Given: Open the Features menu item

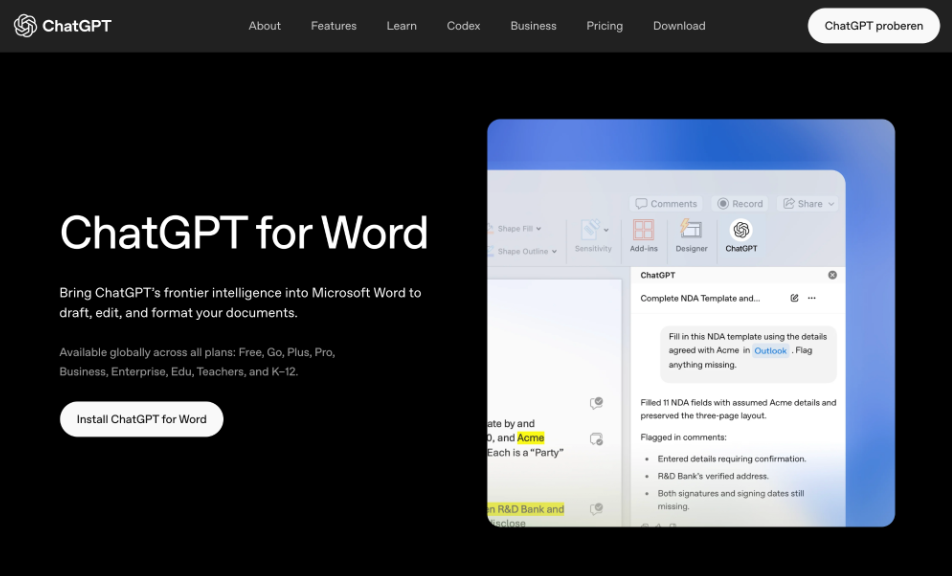Looking at the screenshot, I should pyautogui.click(x=333, y=25).
